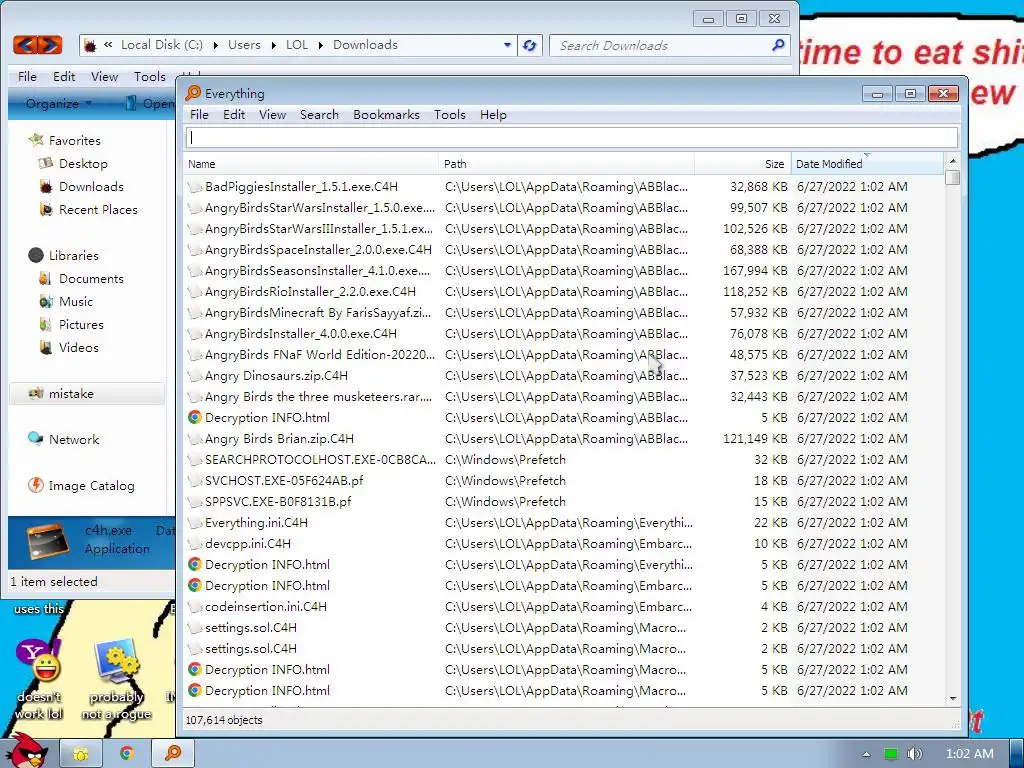
Task: Open the Everything Help menu
Action: (493, 114)
